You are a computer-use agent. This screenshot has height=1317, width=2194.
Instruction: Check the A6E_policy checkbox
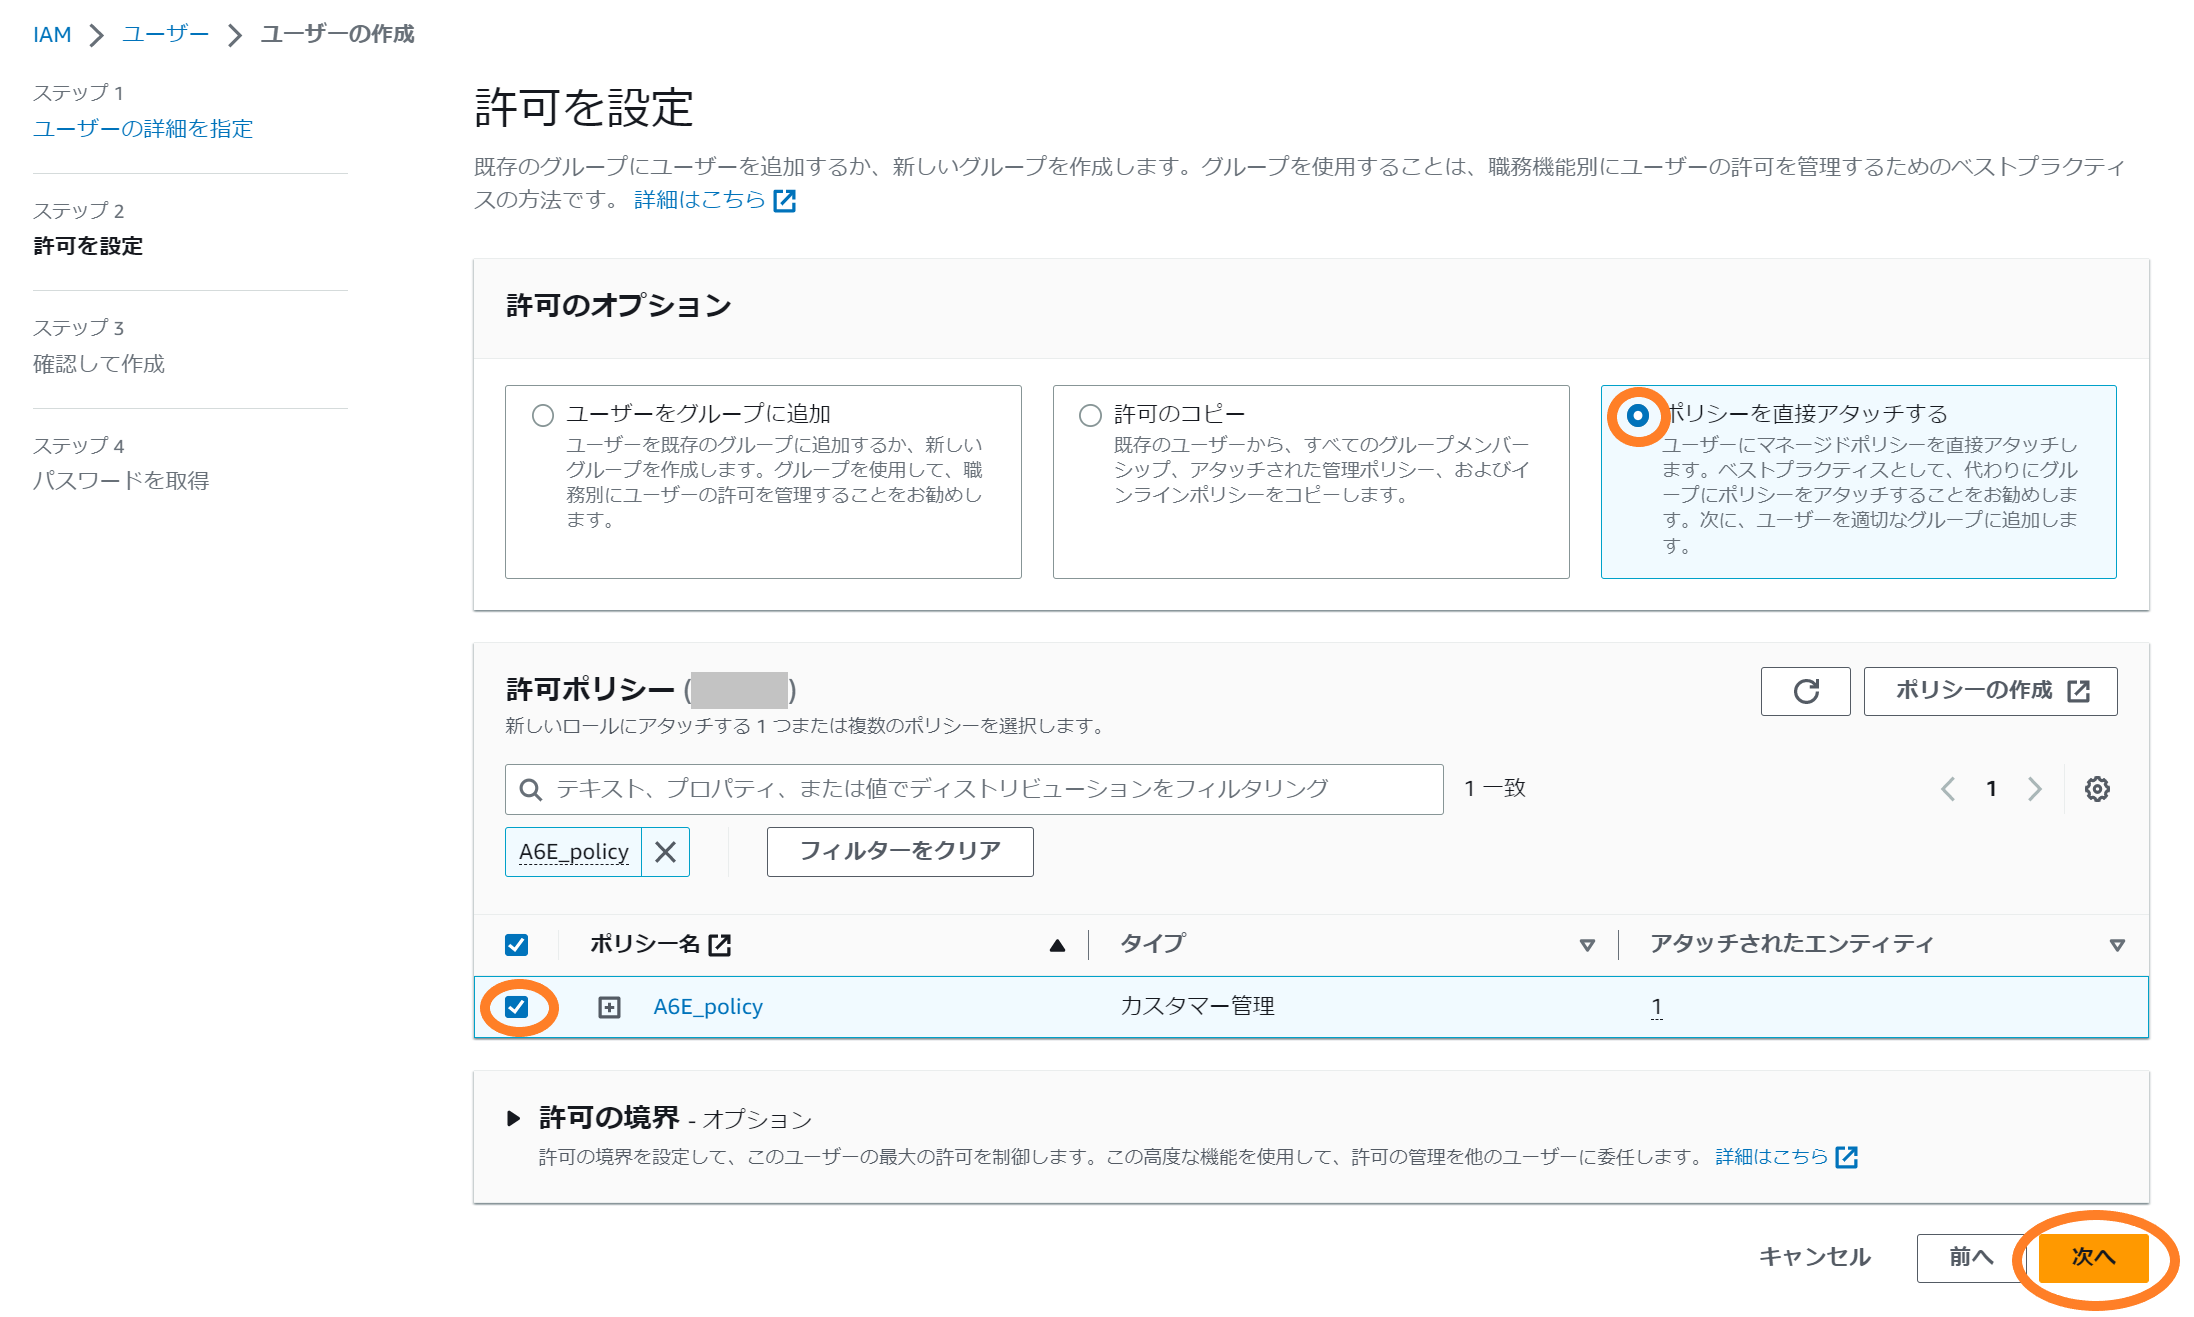[x=519, y=1005]
